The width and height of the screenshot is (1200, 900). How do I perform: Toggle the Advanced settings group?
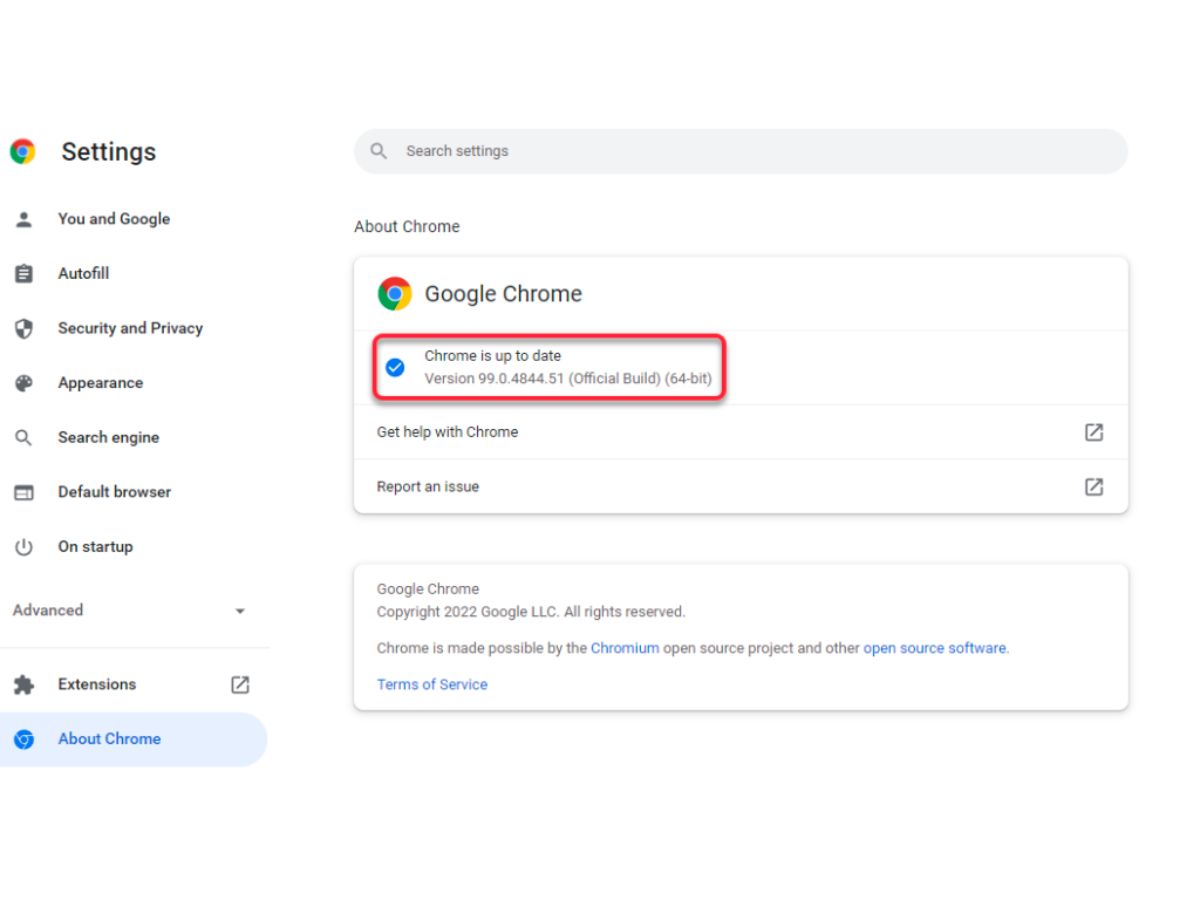point(134,611)
